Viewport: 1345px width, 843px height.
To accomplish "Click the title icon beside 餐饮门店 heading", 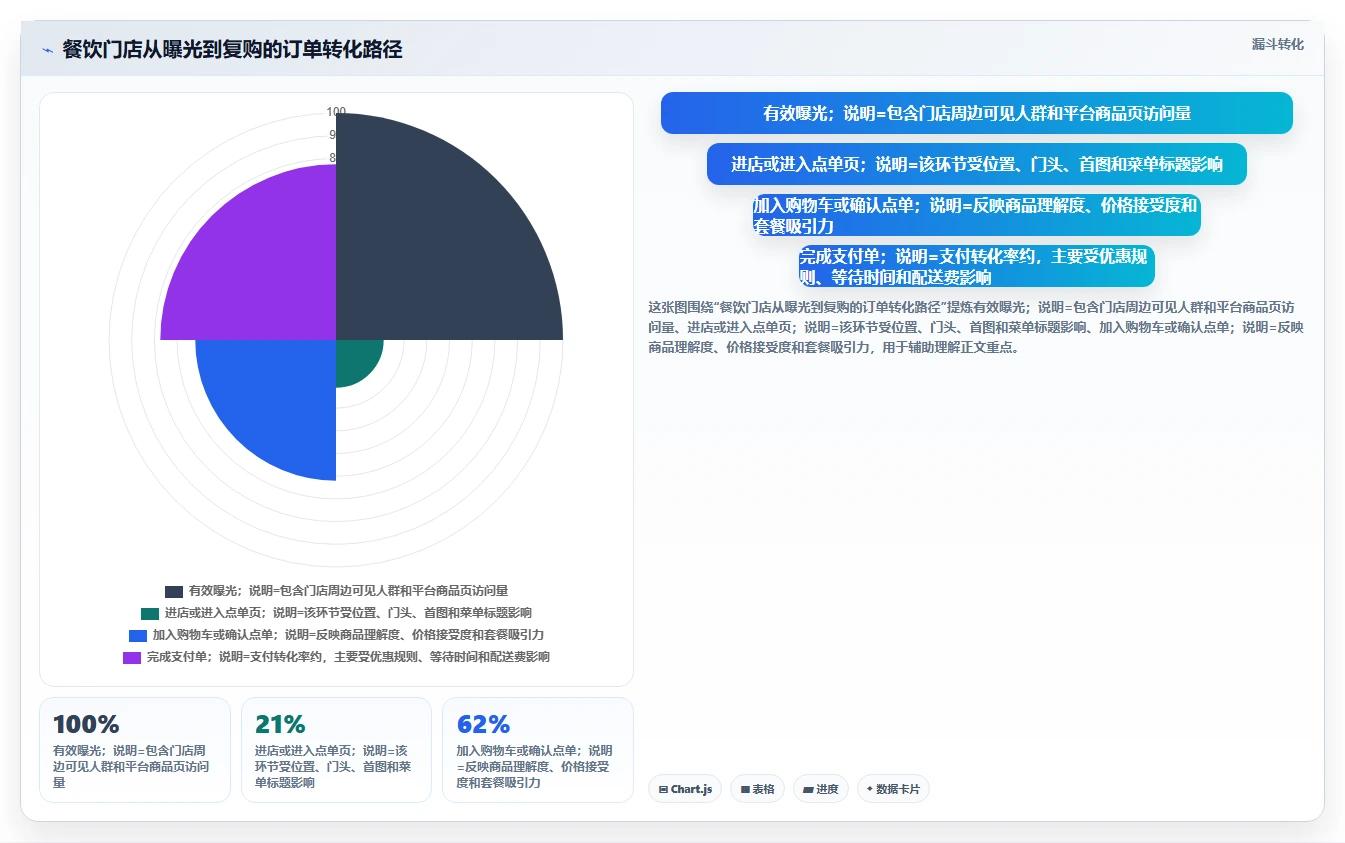I will [x=47, y=50].
